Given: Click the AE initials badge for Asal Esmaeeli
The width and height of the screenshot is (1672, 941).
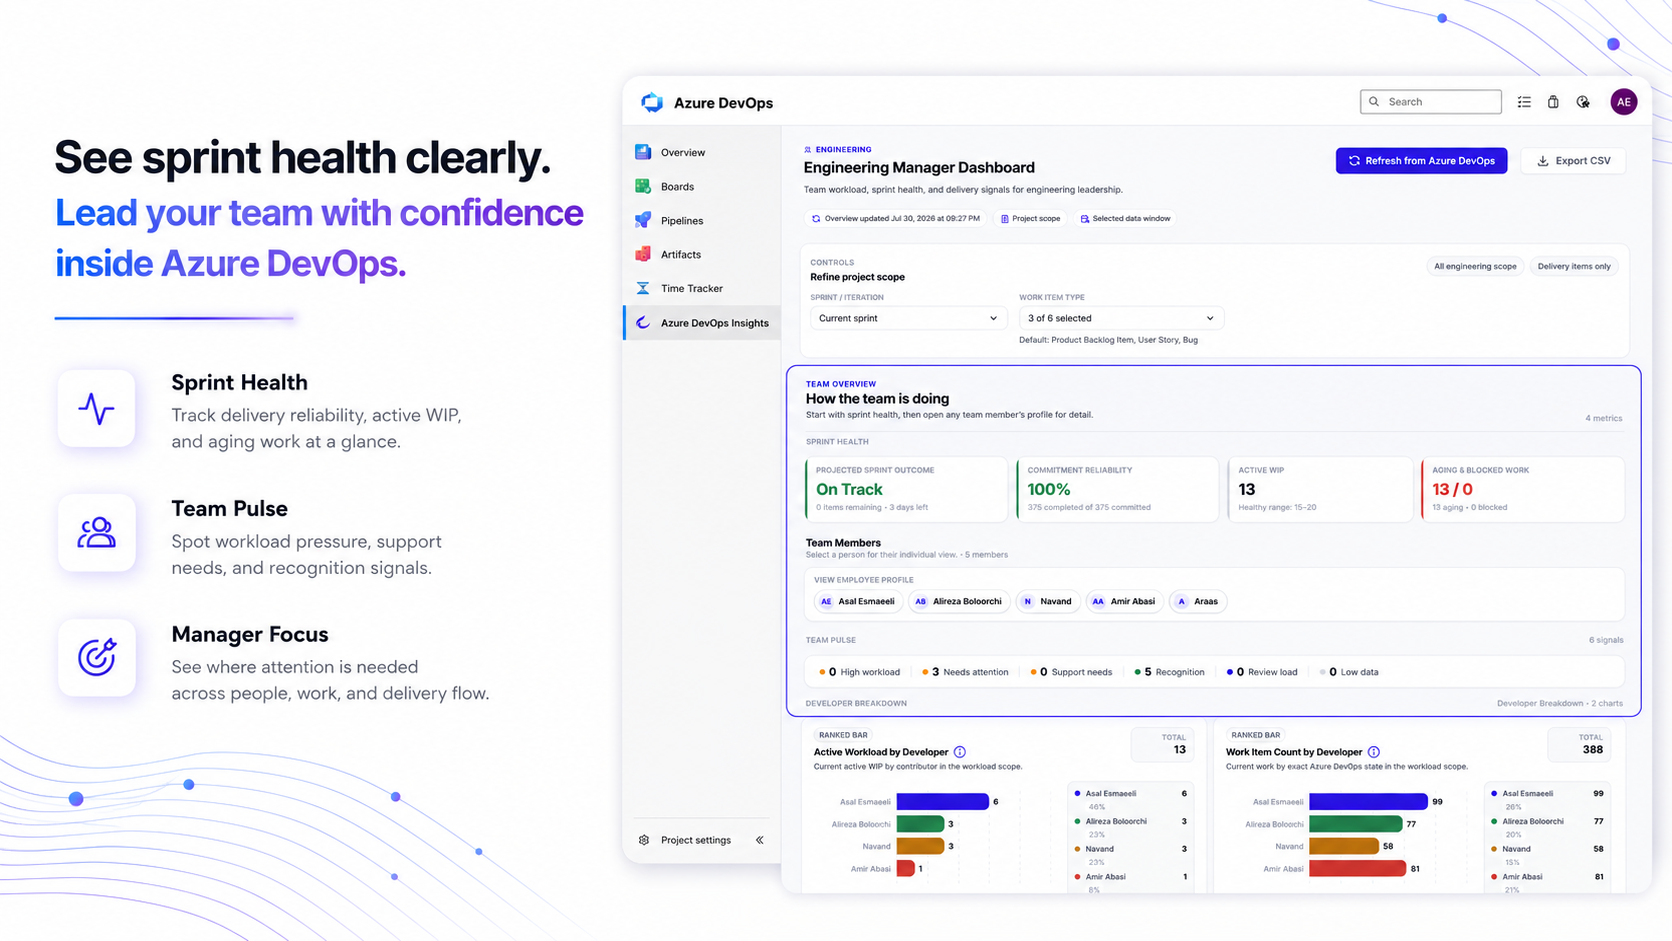Looking at the screenshot, I should tap(826, 602).
